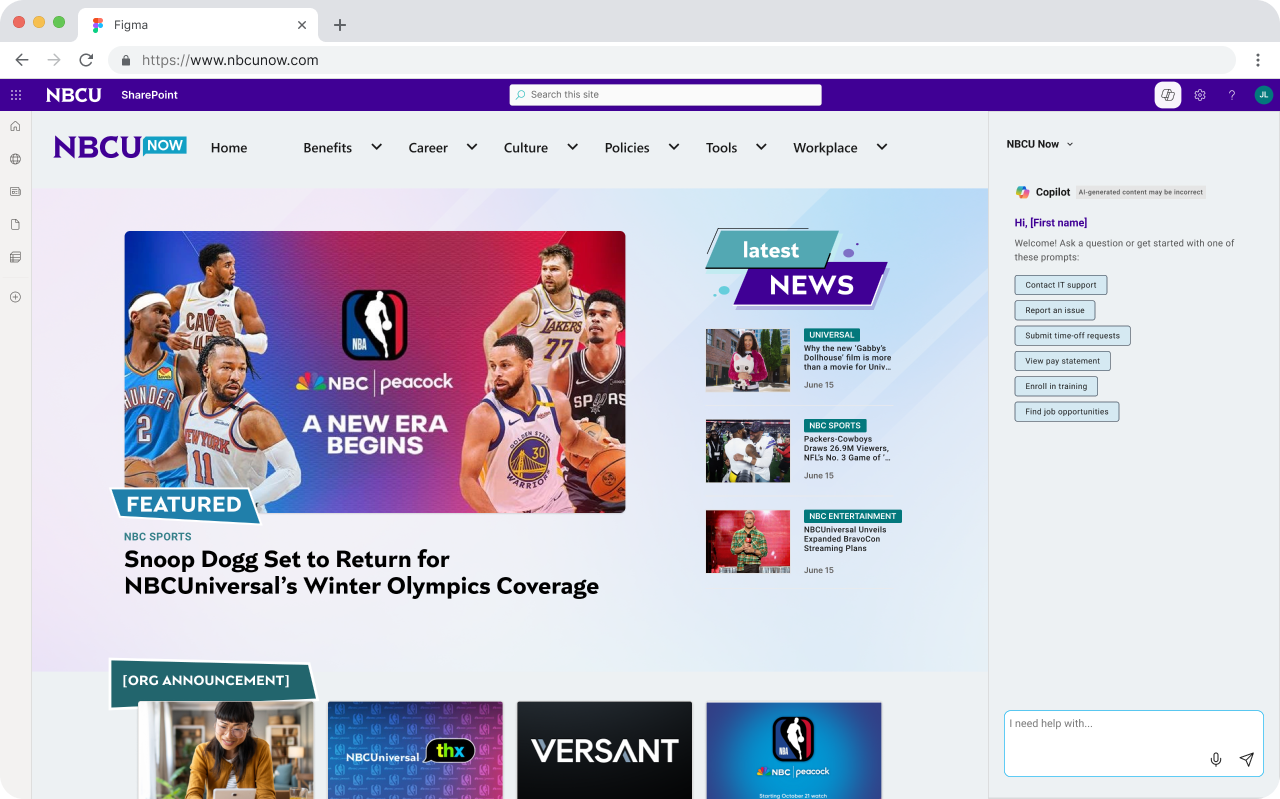
Task: Open the NBCU Now dropdown in Copilot panel
Action: (1040, 144)
